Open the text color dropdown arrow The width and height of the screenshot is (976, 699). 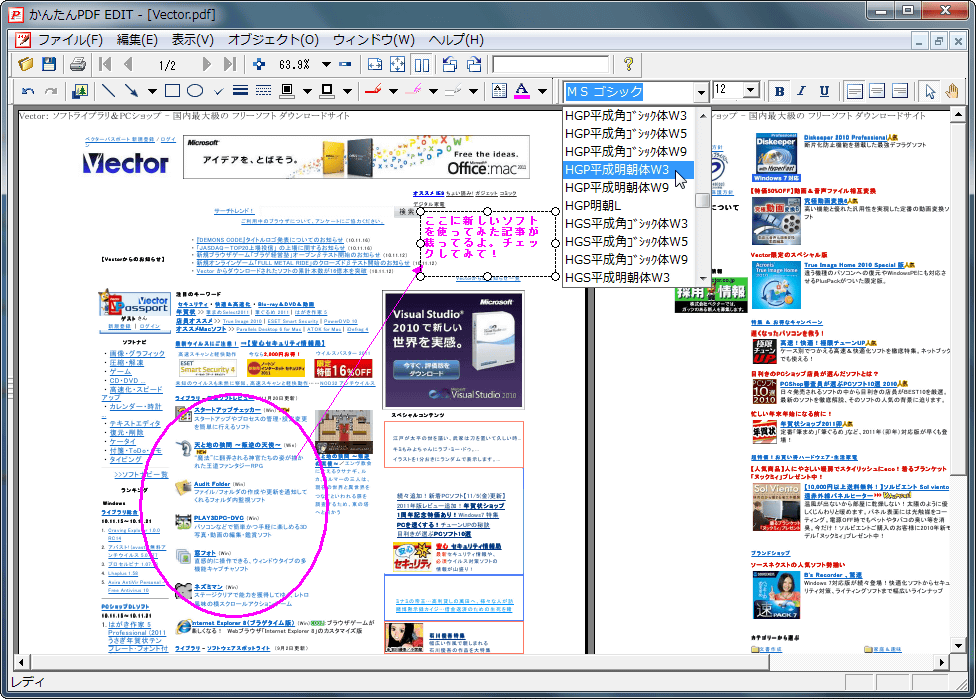point(542,91)
